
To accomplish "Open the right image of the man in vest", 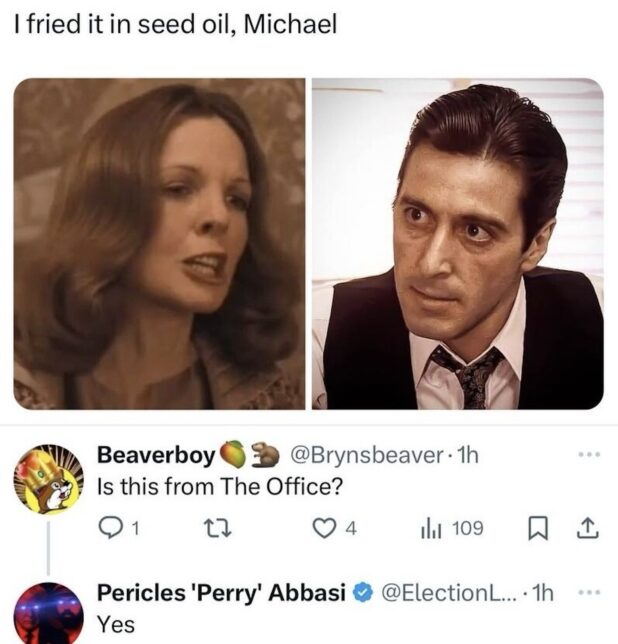I will 458,243.
